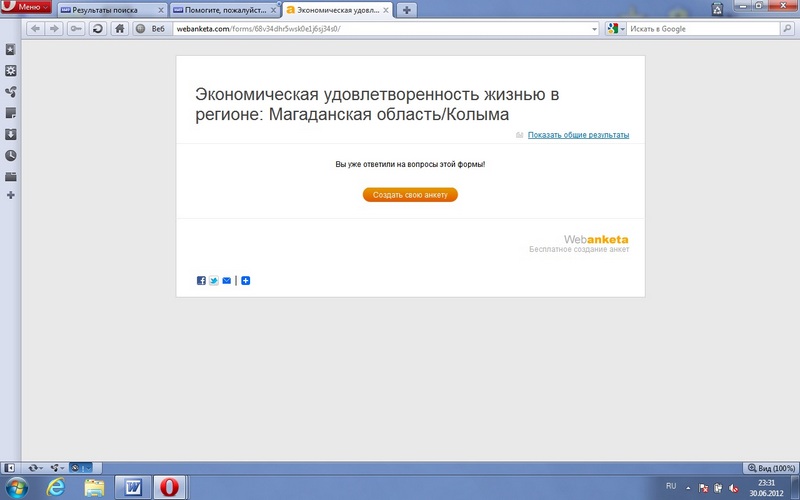
Task: Open the password wand key icon
Action: (77, 29)
